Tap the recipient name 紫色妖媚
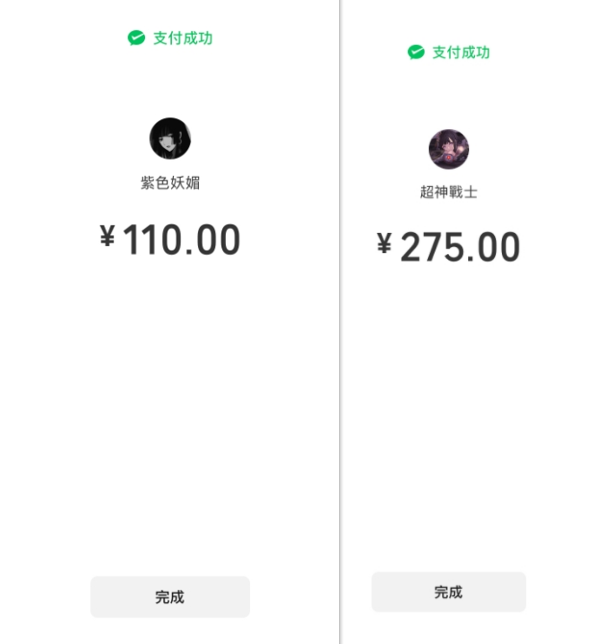This screenshot has height=644, width=589. 170,183
